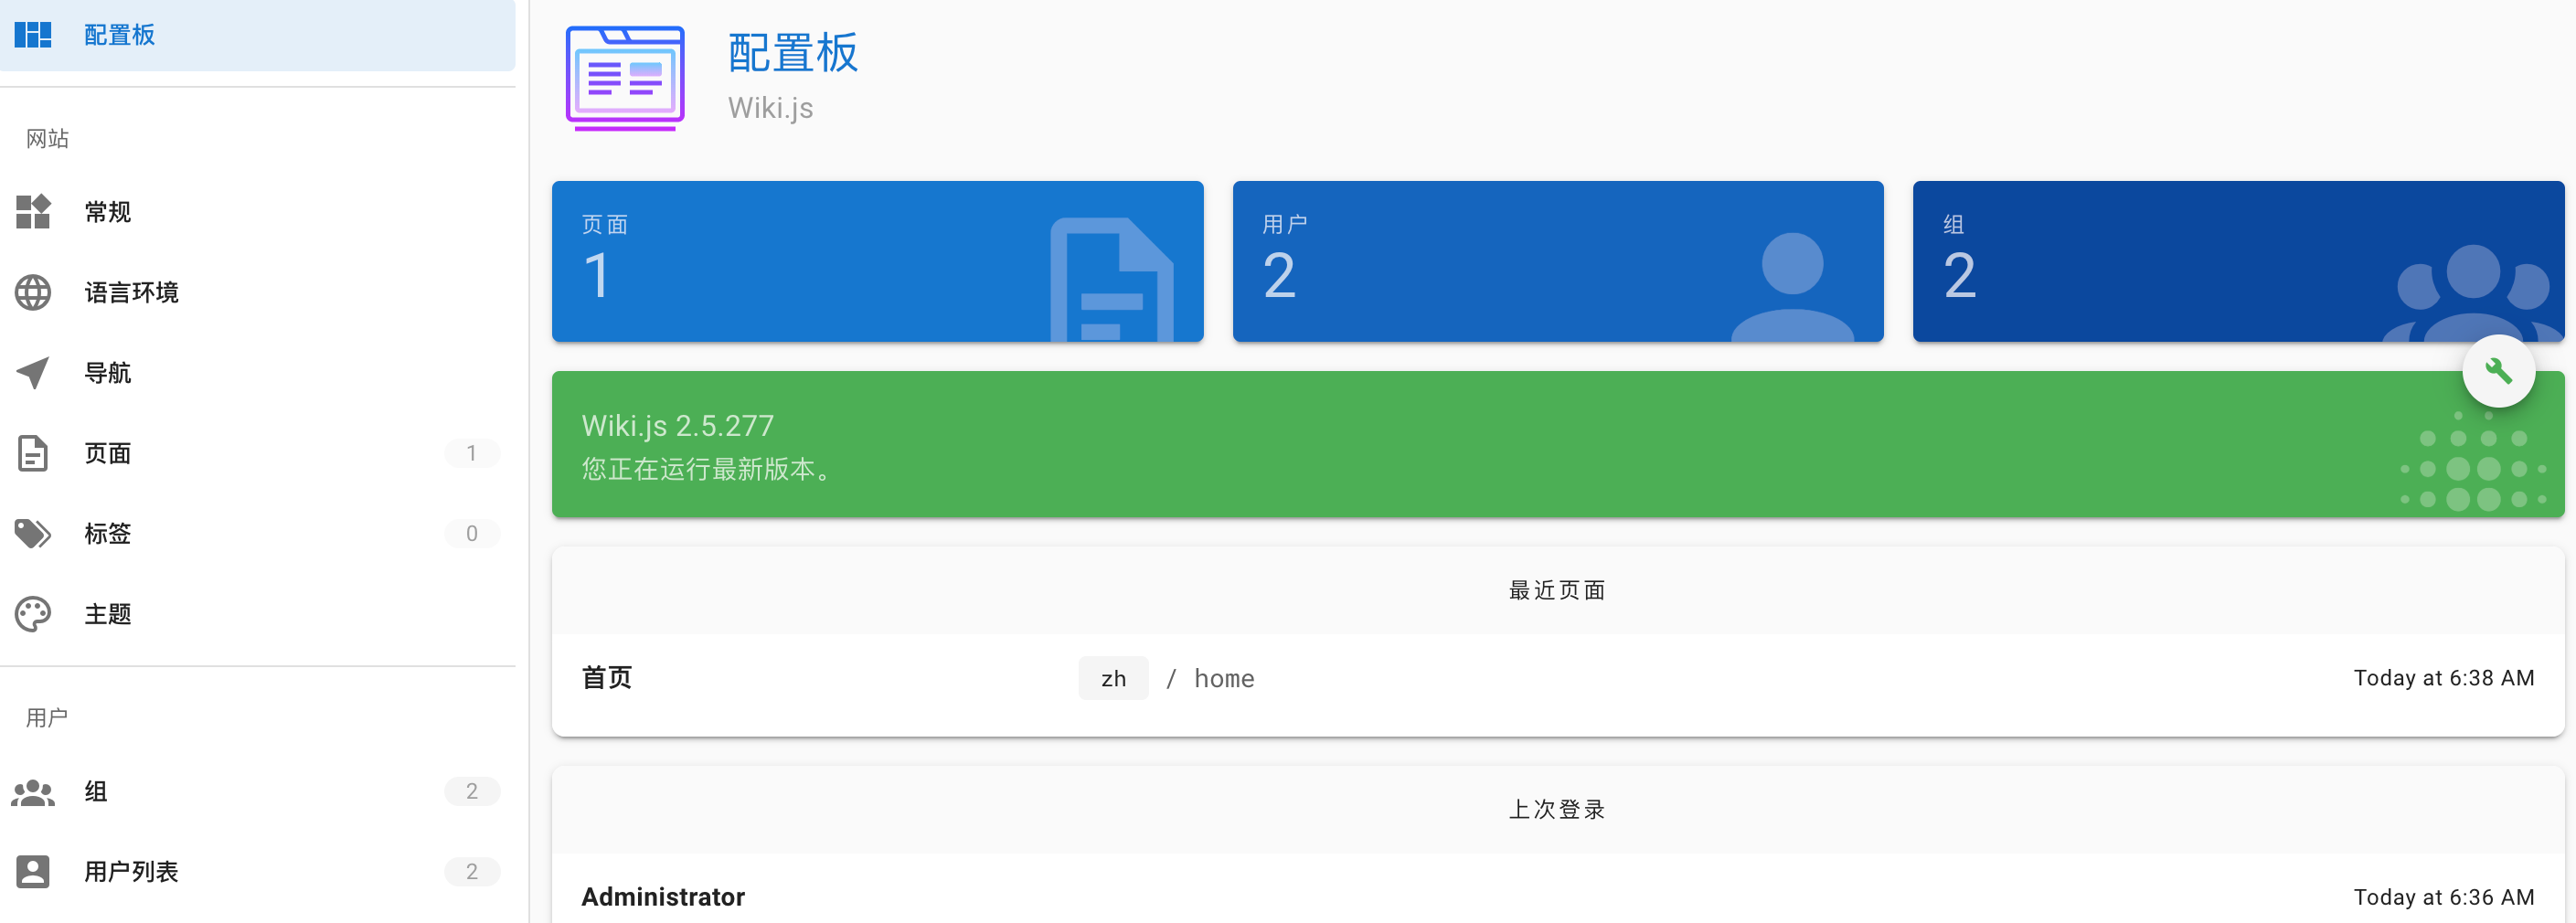Screen dimensions: 2576x923
Task: Select the 用户列表 user icon
Action: pos(33,871)
